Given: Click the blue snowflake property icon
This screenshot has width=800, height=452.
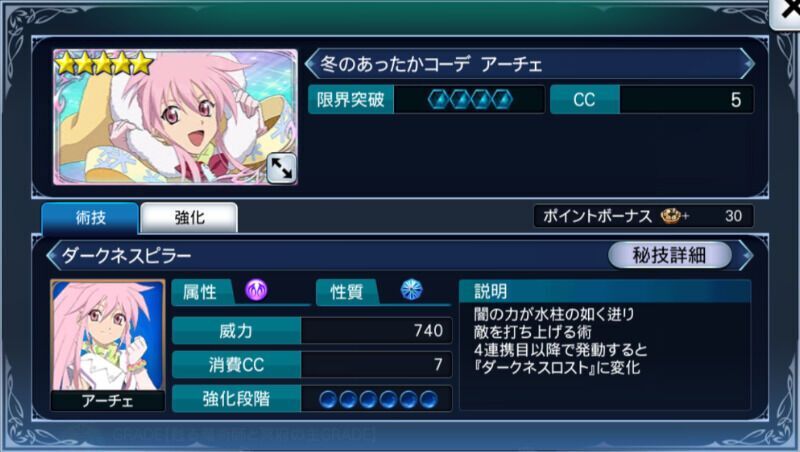Looking at the screenshot, I should pyautogui.click(x=411, y=290).
